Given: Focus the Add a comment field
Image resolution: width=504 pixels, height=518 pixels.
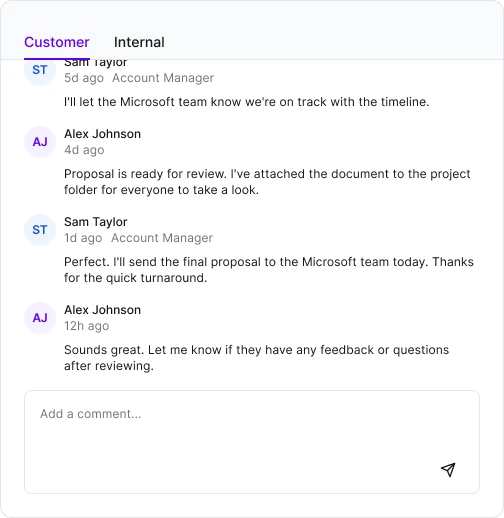Looking at the screenshot, I should click(252, 442).
